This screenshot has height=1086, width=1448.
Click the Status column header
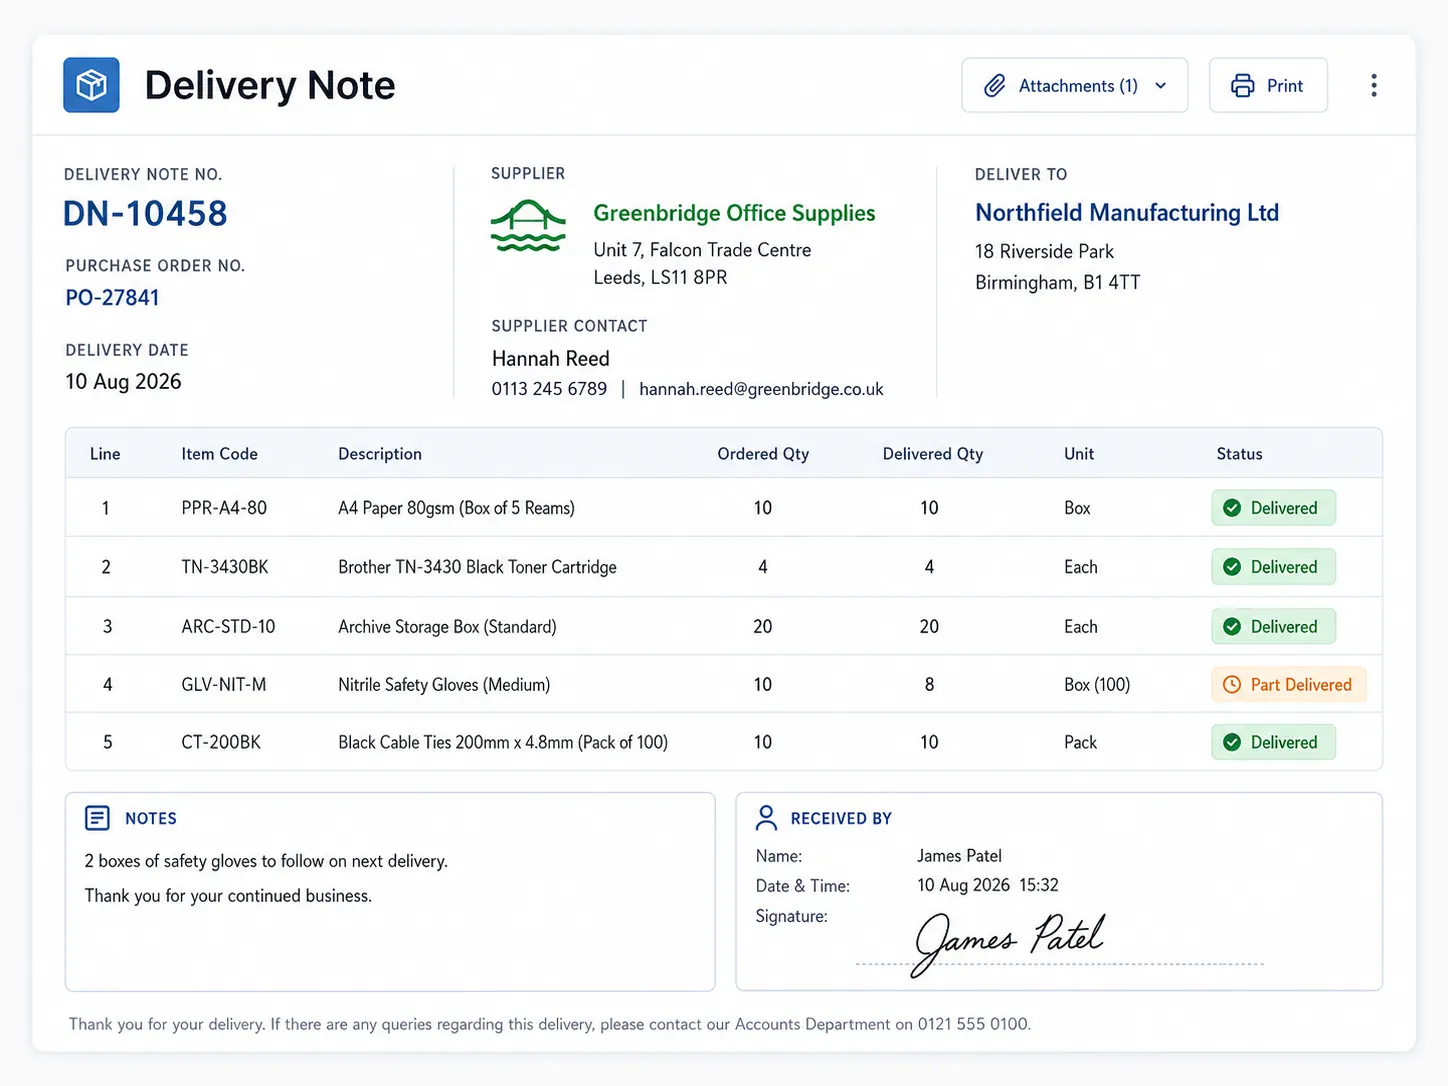pos(1239,454)
